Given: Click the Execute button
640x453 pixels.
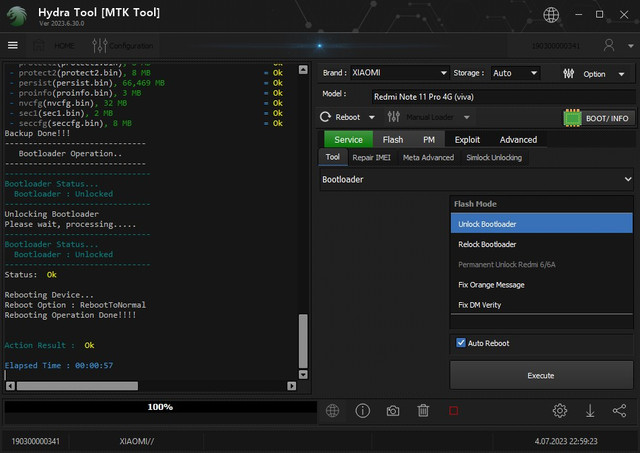Looking at the screenshot, I should pyautogui.click(x=541, y=375).
